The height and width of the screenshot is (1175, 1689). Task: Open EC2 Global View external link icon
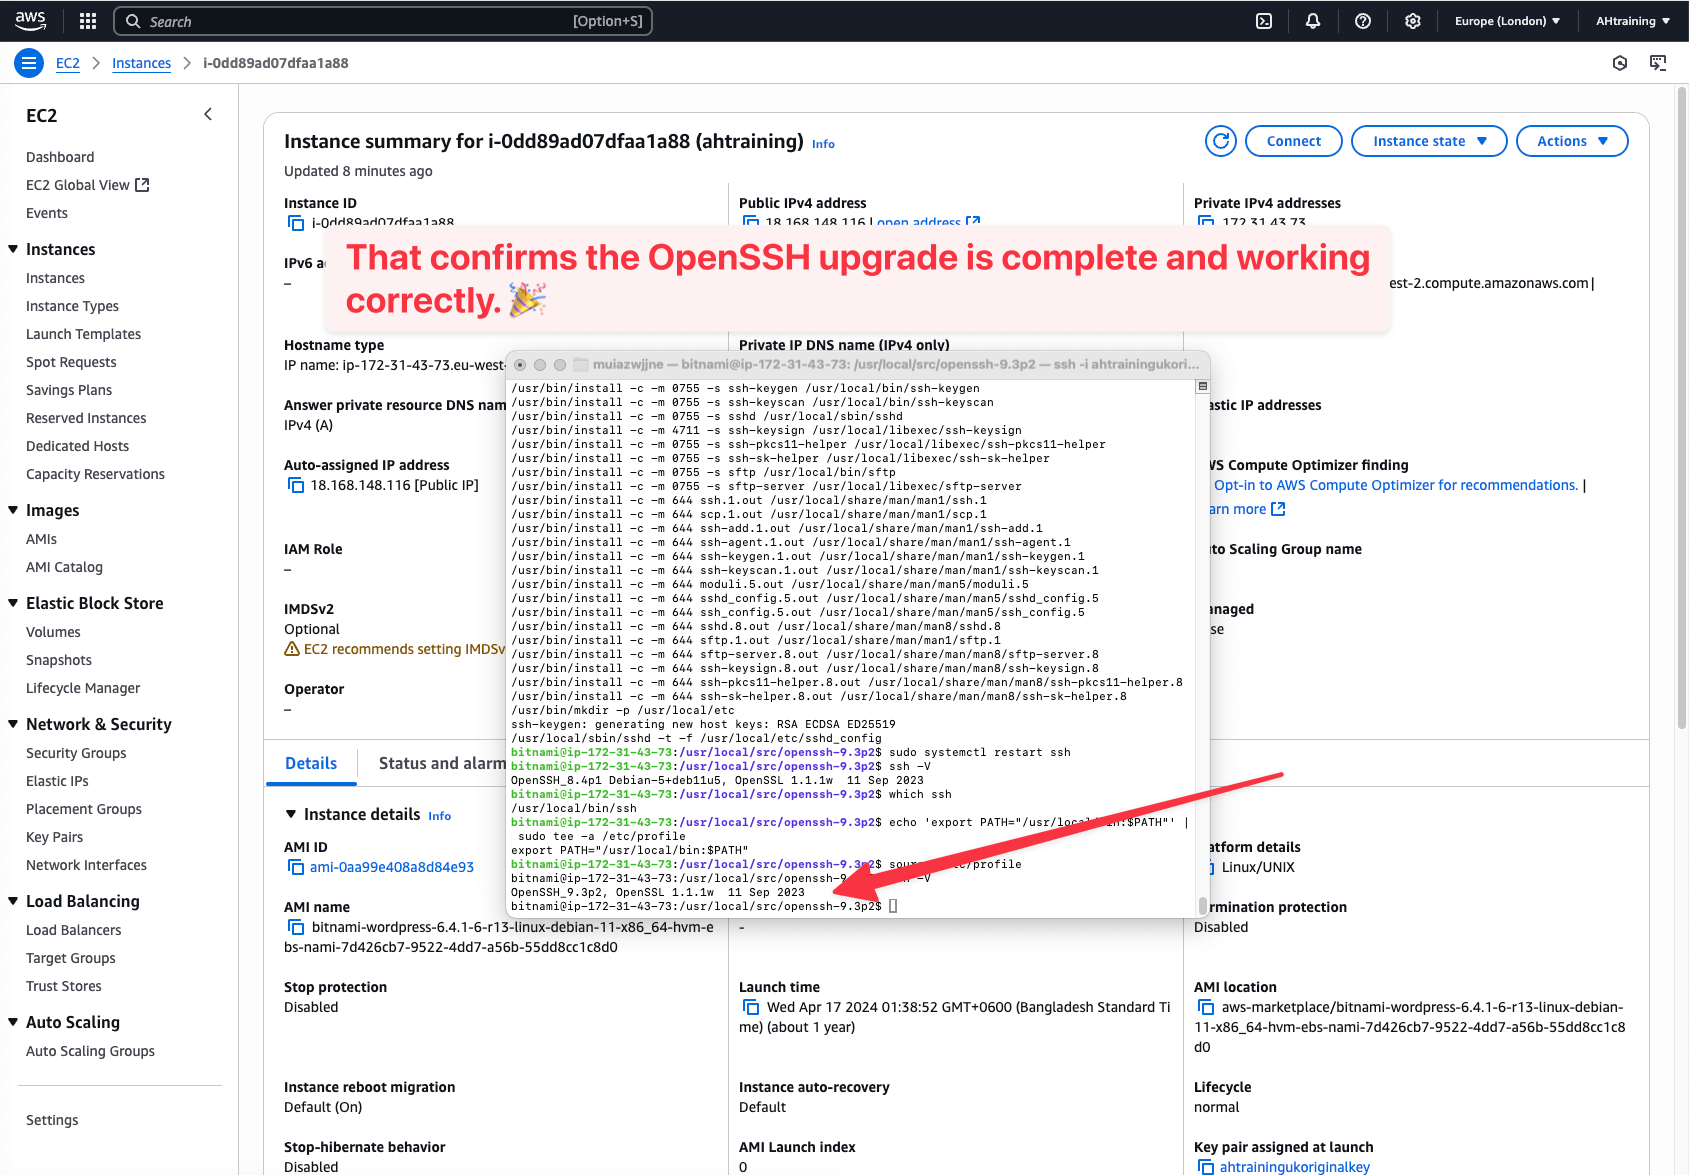(x=142, y=185)
